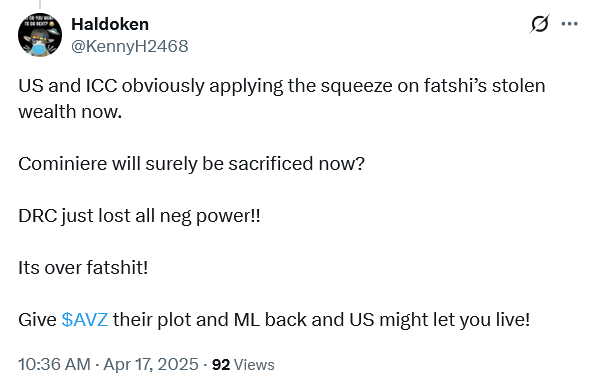Image resolution: width=598 pixels, height=388 pixels.
Task: Click 'their plot and ML back' text
Action: click(x=210, y=319)
